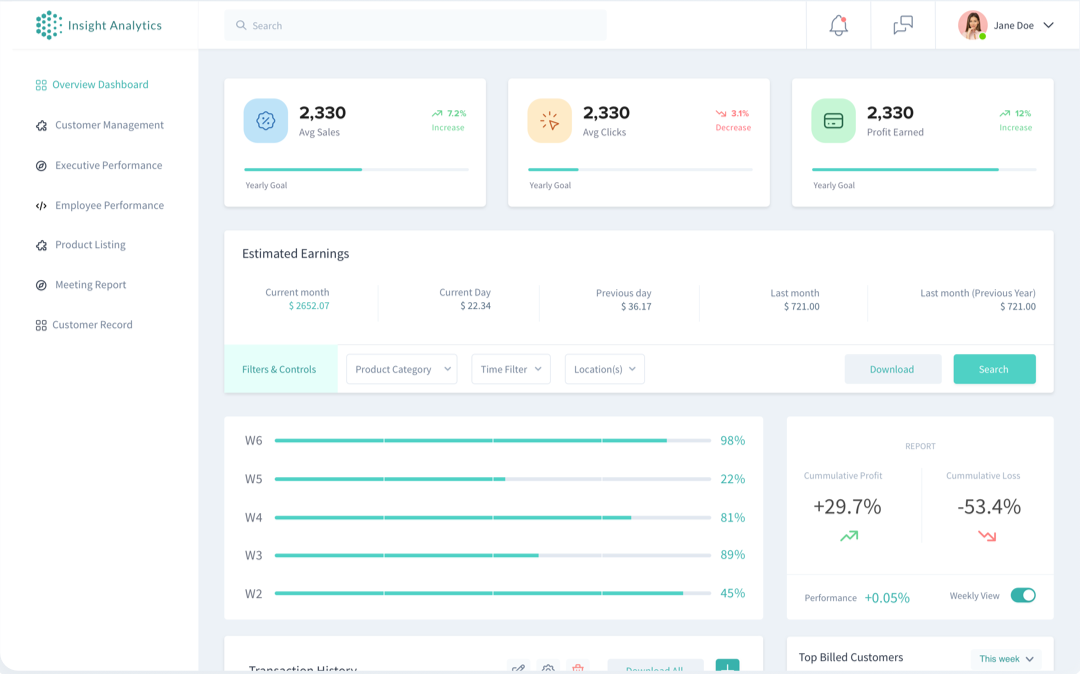
Task: Open the This week dropdown in Top Billed Customers
Action: click(x=1006, y=658)
